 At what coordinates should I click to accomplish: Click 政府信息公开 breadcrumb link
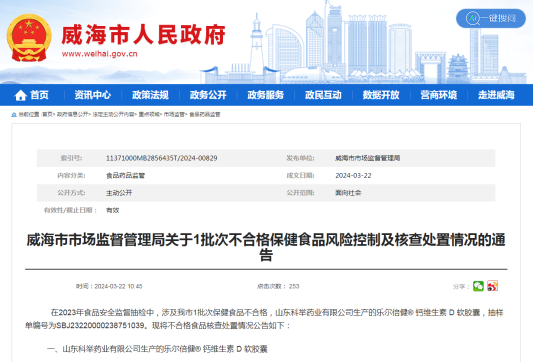(x=72, y=115)
